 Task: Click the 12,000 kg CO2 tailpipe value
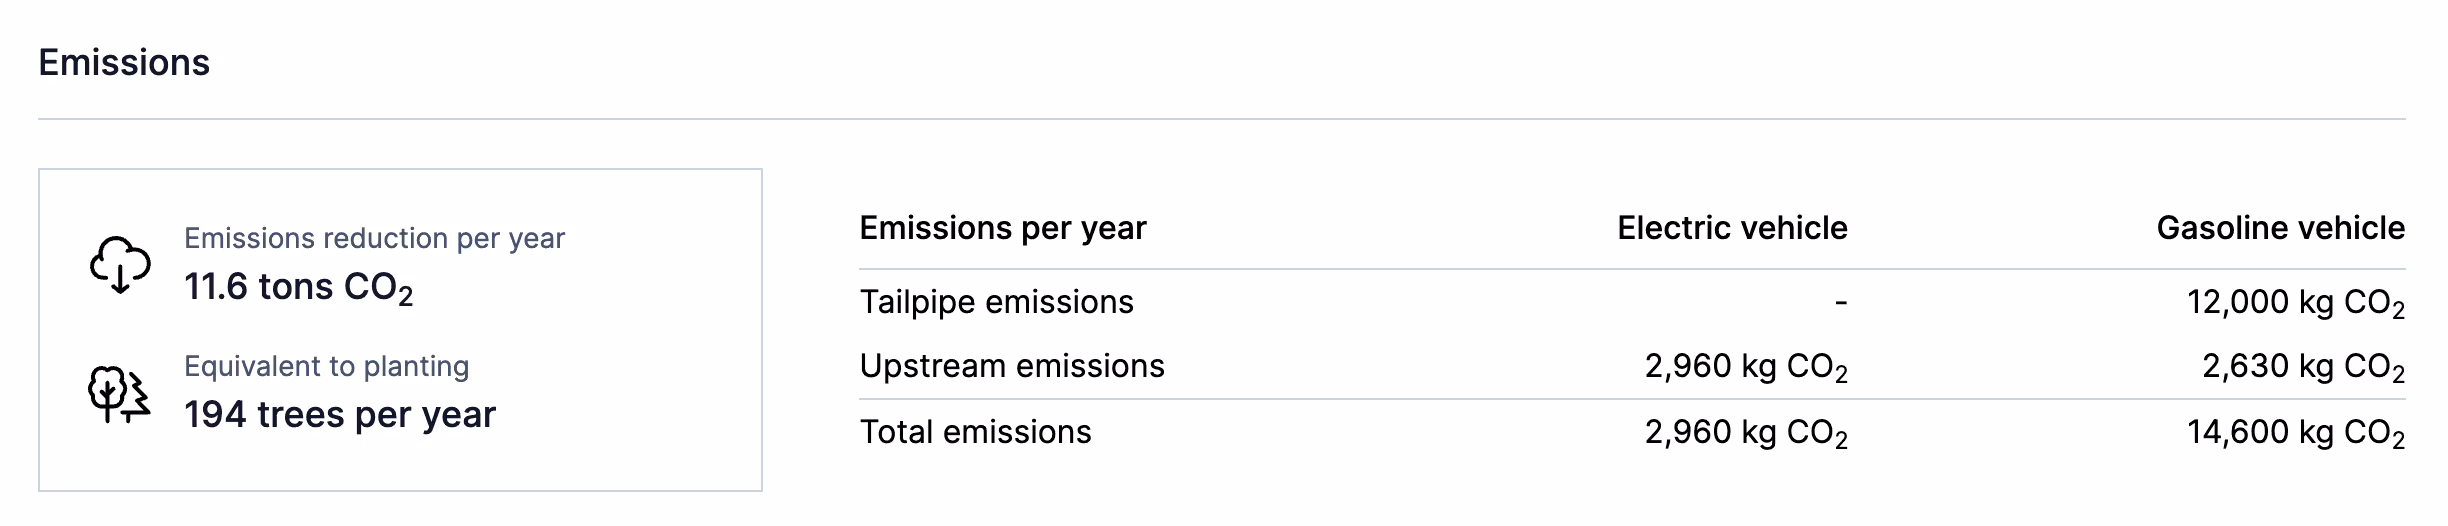(x=2295, y=303)
